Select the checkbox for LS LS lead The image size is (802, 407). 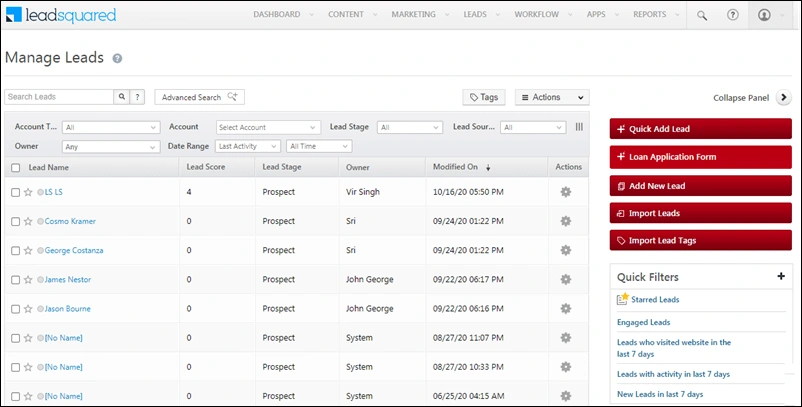(15, 192)
